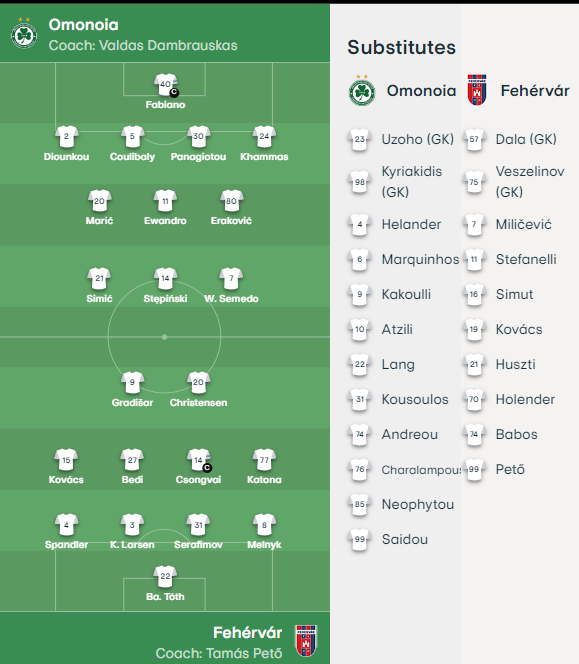
Task: Select Holender from Fehérvár substitutes
Action: click(525, 399)
